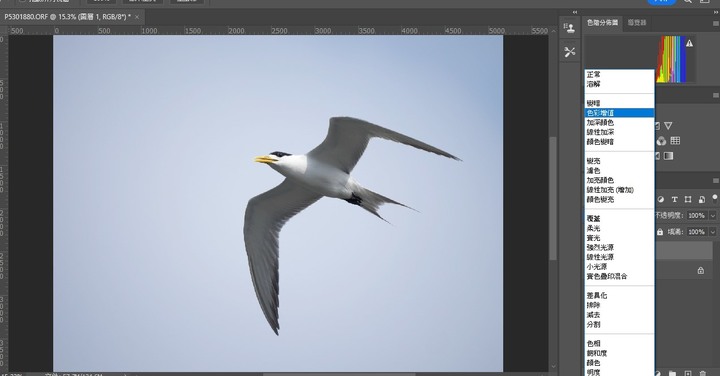Expand the fill 100% dropdown arrow
720x376 pixels.
713,232
